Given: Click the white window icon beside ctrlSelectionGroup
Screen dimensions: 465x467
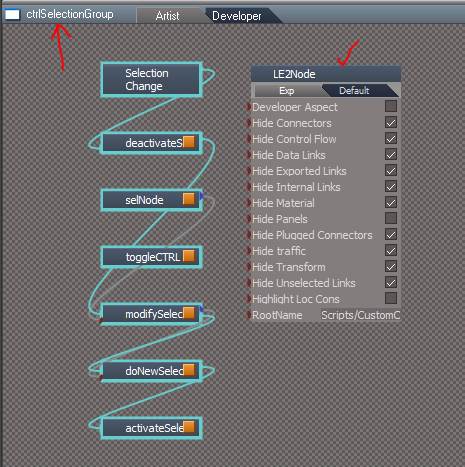Looking at the screenshot, I should [12, 14].
